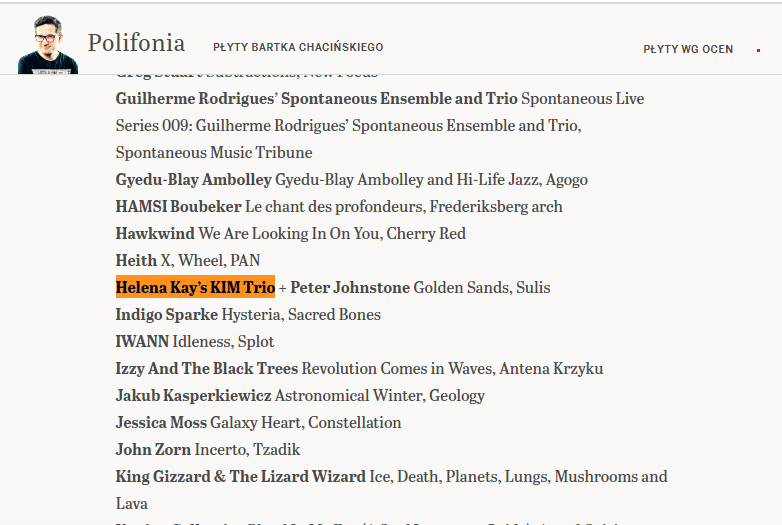Click King Gizzard & The Lizard Wizard entry
This screenshot has width=782, height=525.
(391, 490)
